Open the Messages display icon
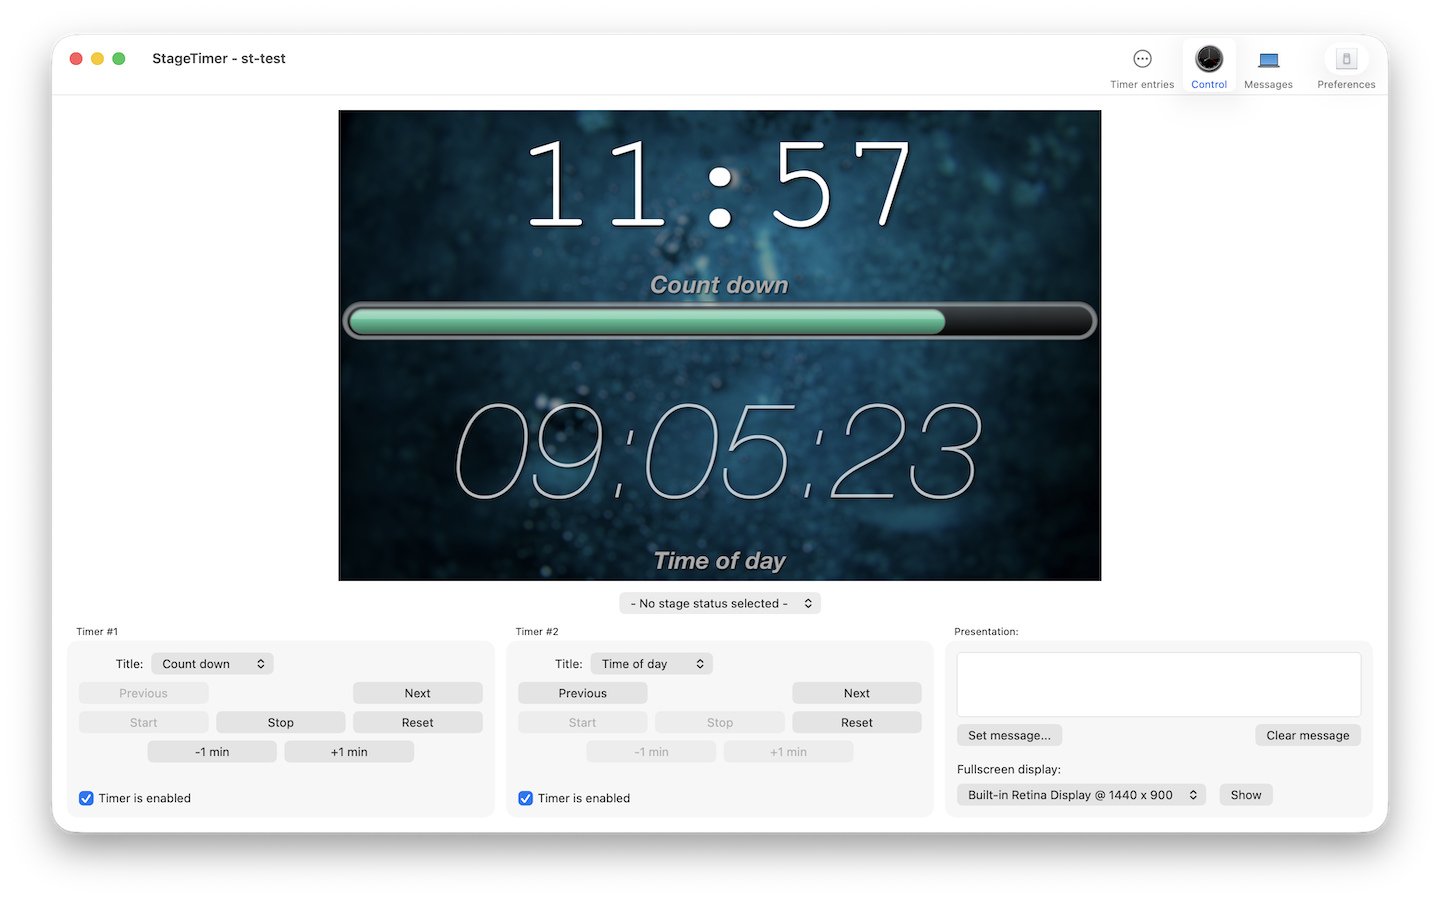Screen dimensions: 1440x900 1268,60
